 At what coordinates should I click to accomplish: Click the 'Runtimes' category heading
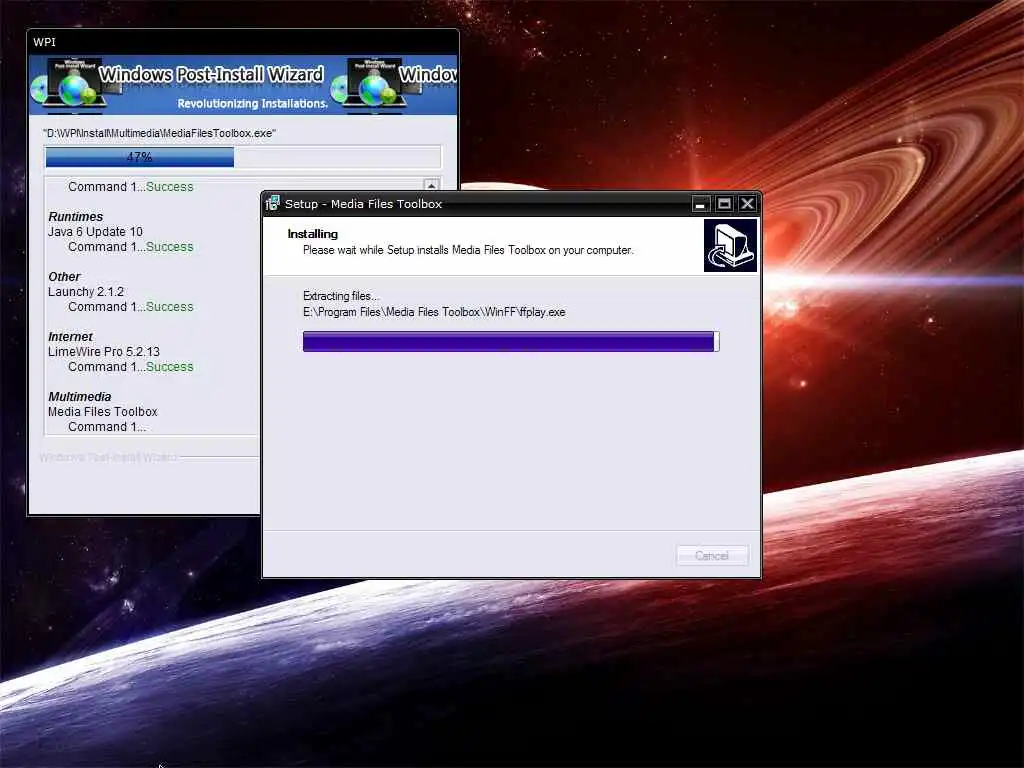click(x=76, y=217)
